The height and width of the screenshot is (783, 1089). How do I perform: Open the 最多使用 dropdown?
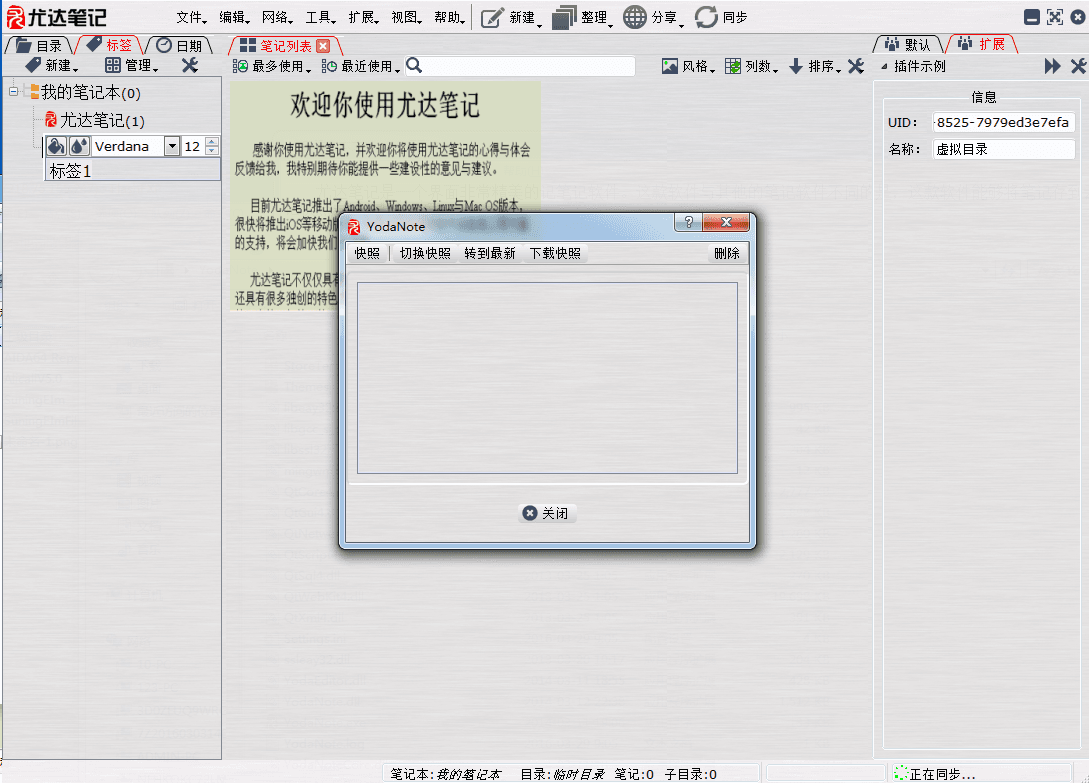[x=272, y=66]
